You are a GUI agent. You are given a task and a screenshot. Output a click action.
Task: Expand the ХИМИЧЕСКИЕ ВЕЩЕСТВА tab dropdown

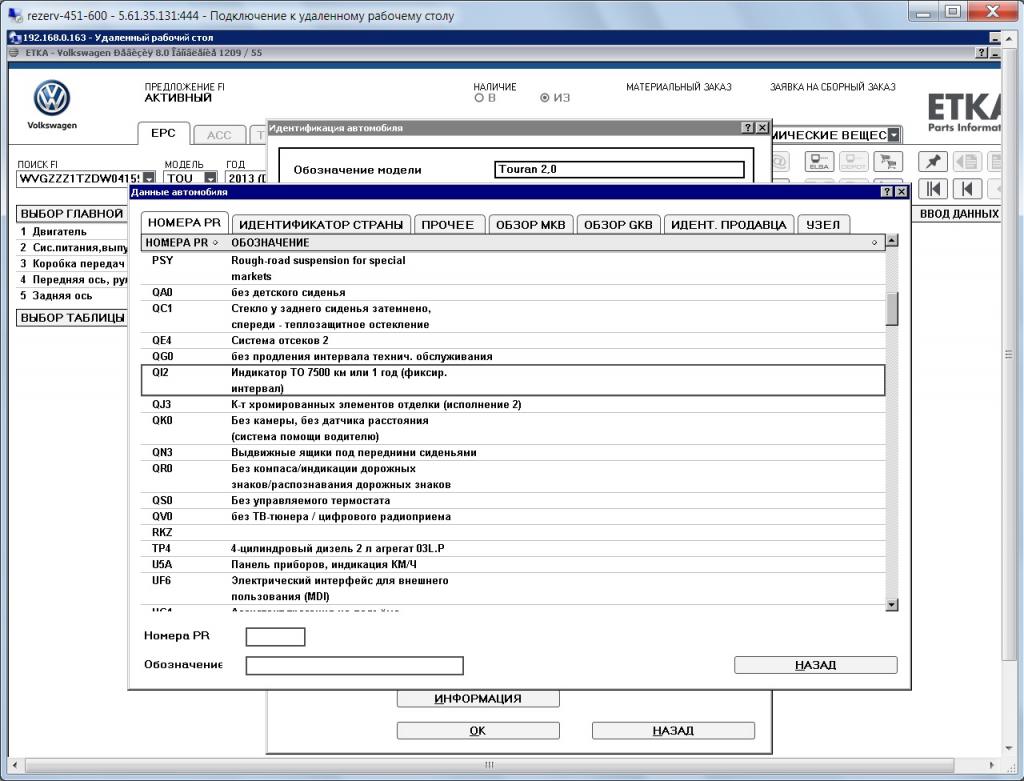coord(894,135)
